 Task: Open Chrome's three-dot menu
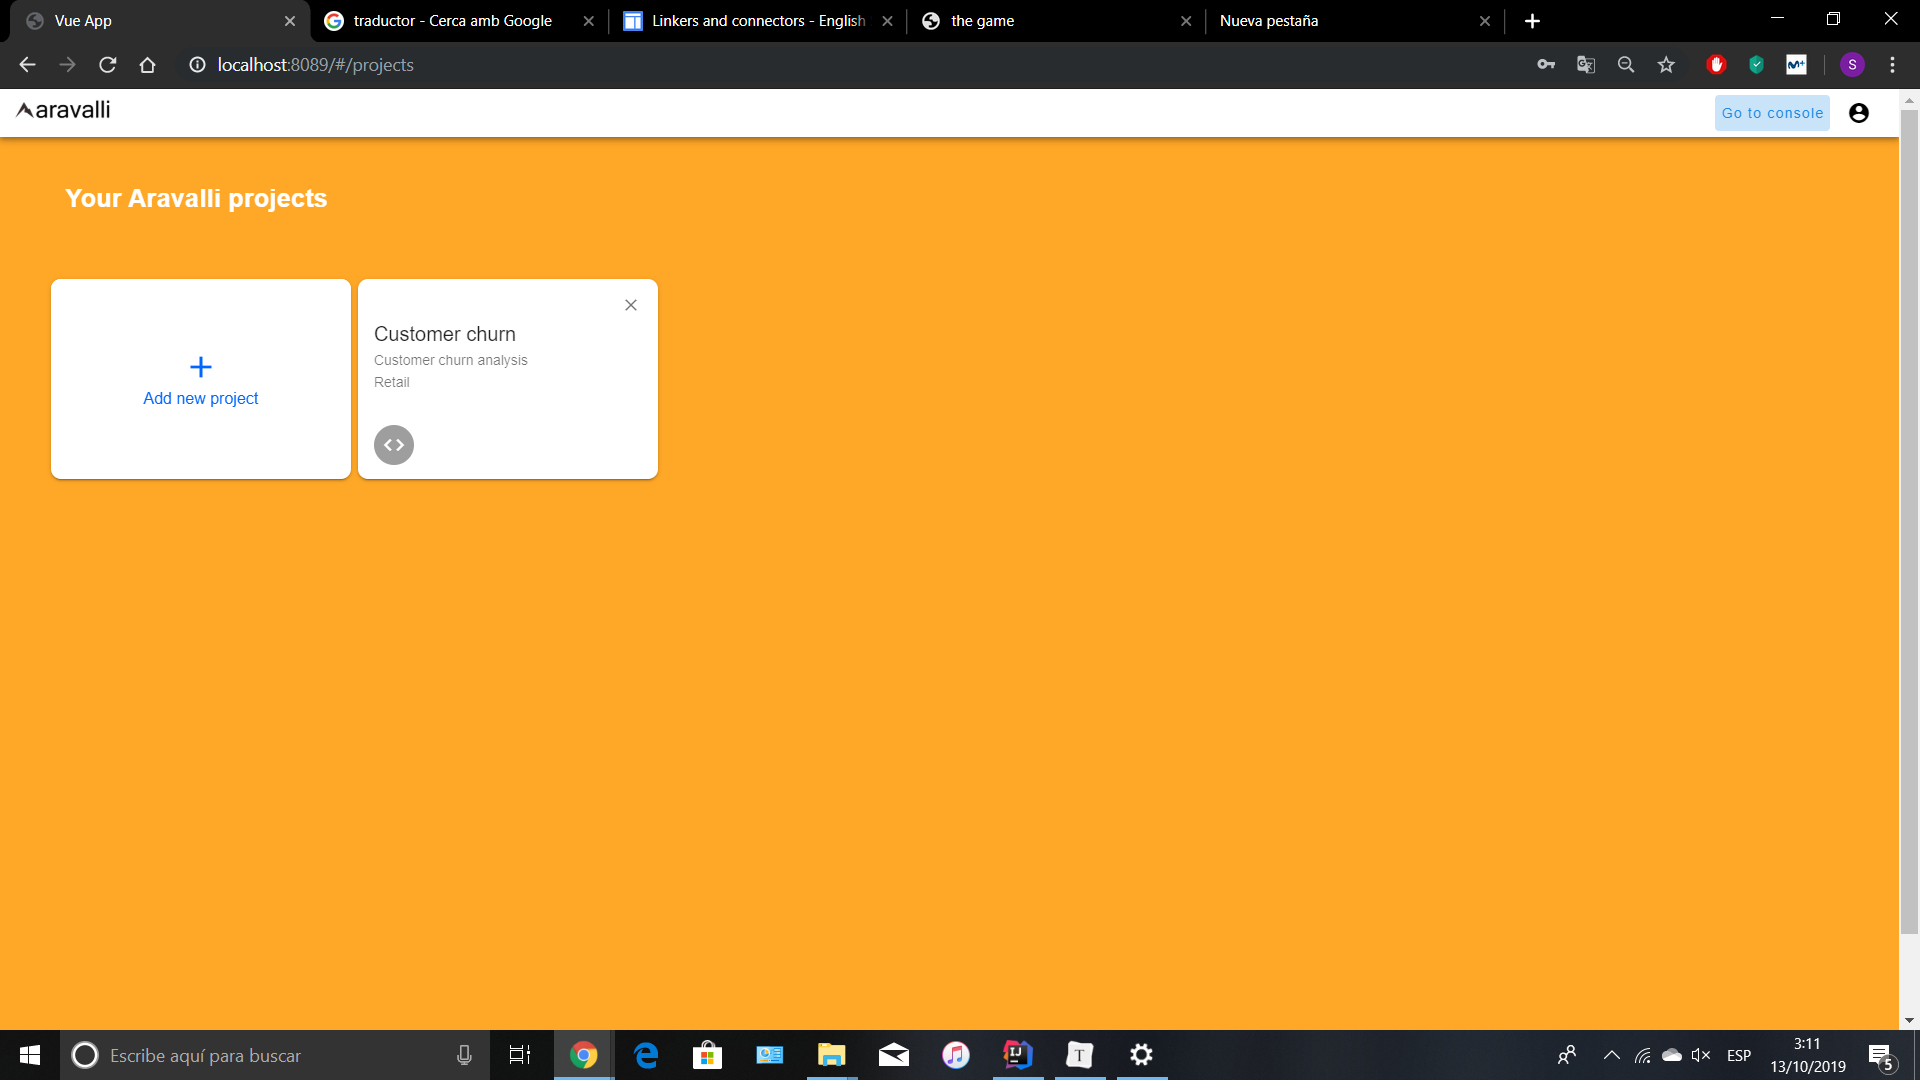point(1892,65)
